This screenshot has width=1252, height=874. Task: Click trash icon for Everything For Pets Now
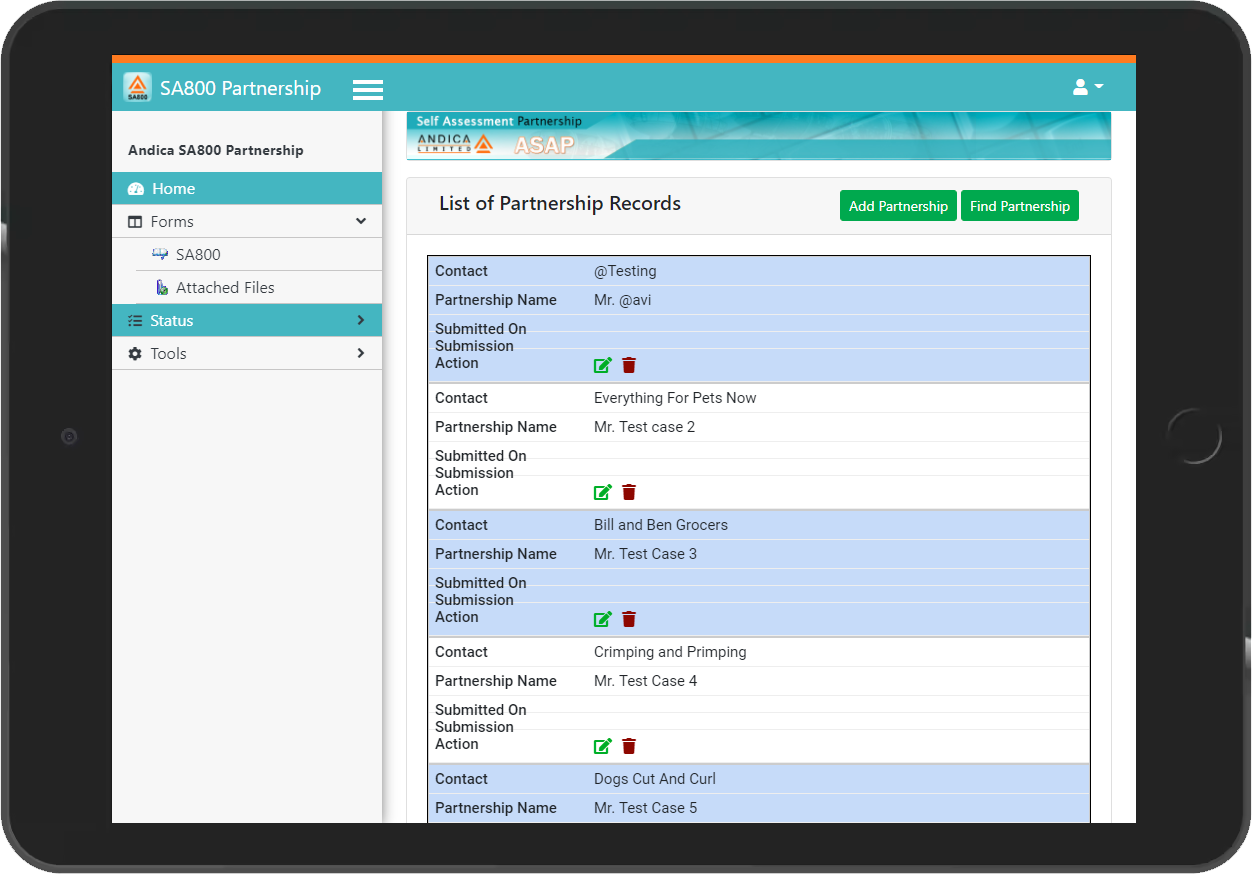[629, 492]
